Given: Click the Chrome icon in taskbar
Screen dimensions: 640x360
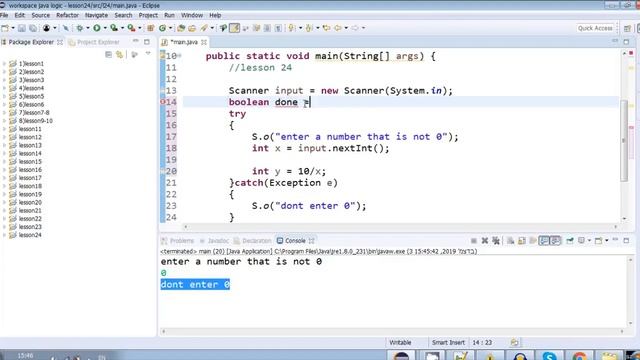Looking at the screenshot, I should (x=579, y=356).
